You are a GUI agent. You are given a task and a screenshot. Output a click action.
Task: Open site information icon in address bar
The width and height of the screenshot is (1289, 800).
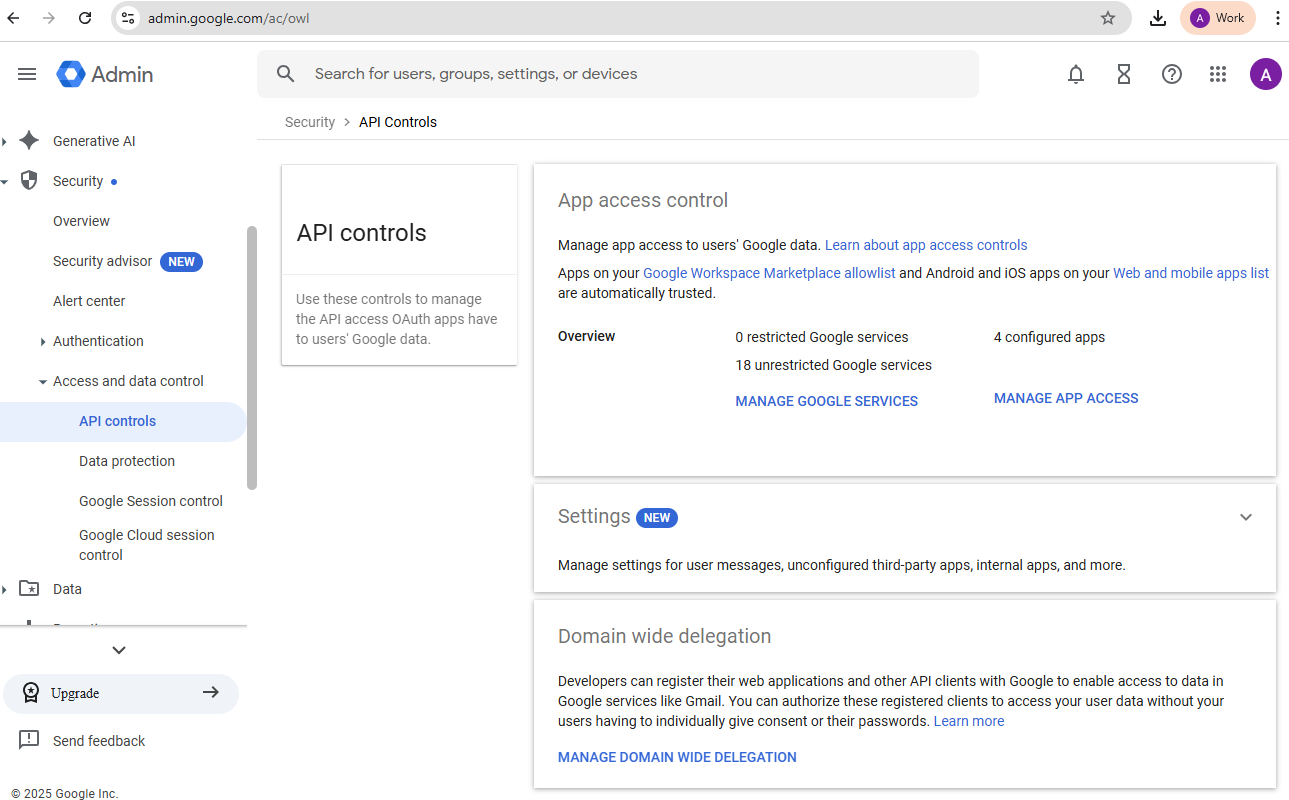click(x=127, y=18)
